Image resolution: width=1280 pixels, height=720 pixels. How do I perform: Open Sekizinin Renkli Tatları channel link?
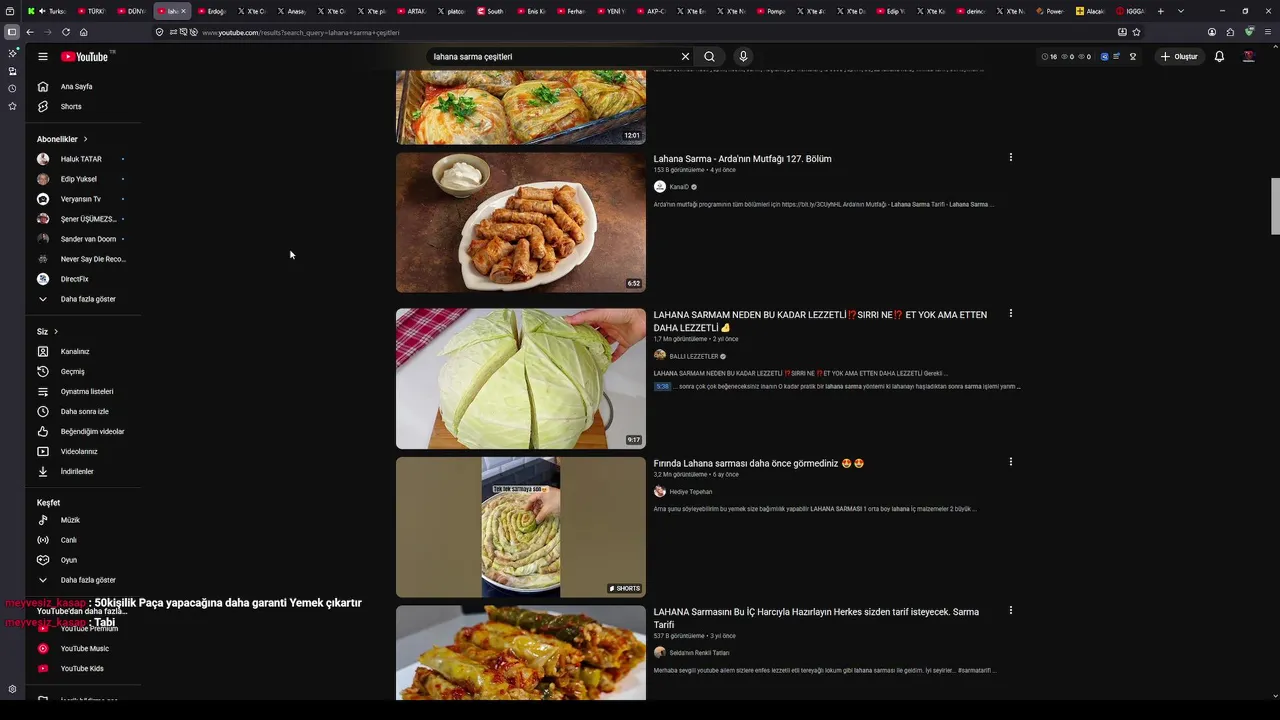coord(699,653)
